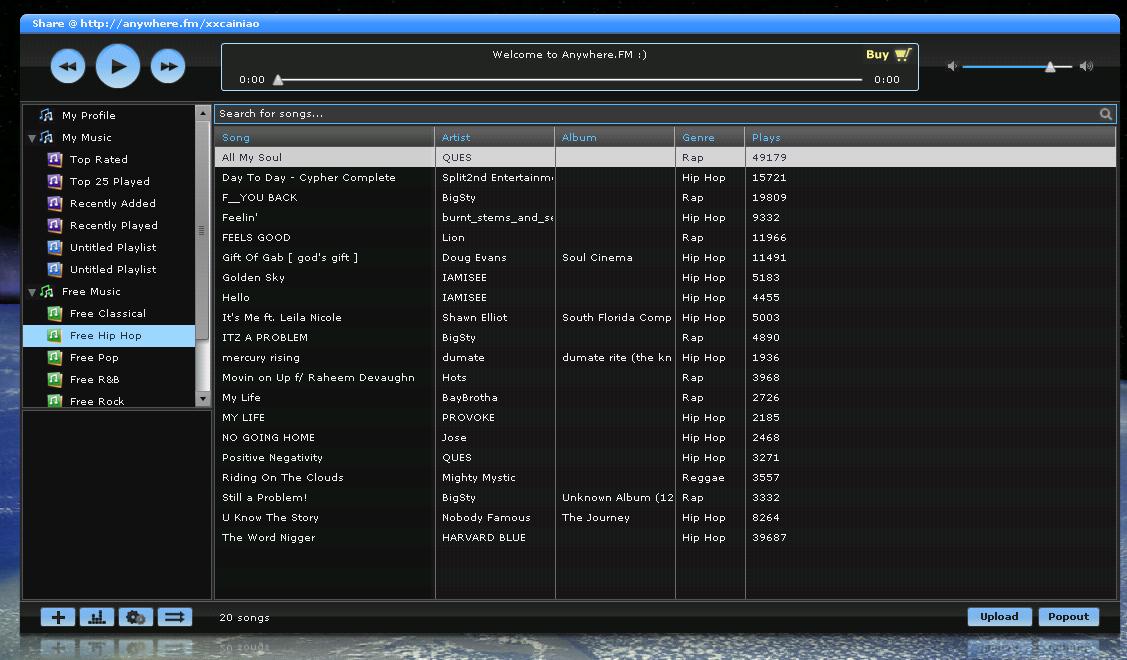Image resolution: width=1127 pixels, height=660 pixels.
Task: Select song Positive Negativity
Action: point(665,458)
